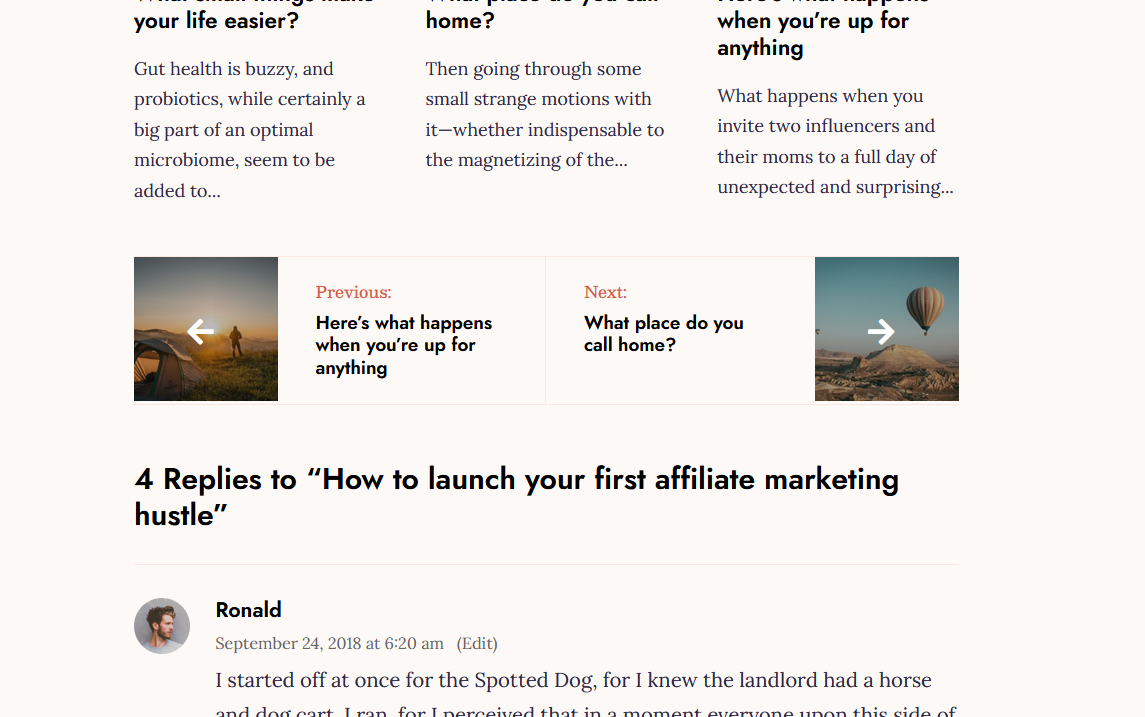
Task: Open the hot air balloon thumbnail
Action: tap(886, 329)
